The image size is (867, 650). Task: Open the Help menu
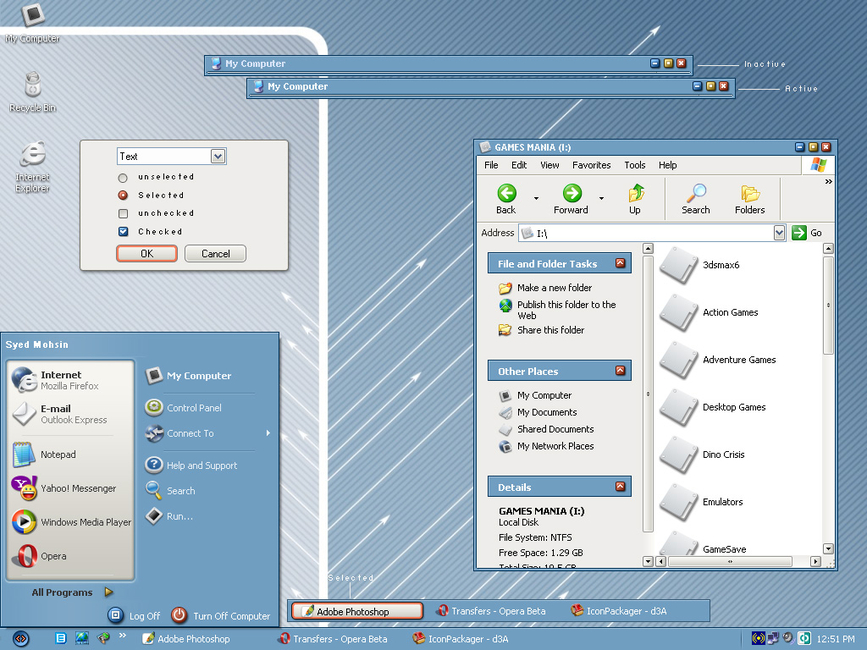(667, 165)
